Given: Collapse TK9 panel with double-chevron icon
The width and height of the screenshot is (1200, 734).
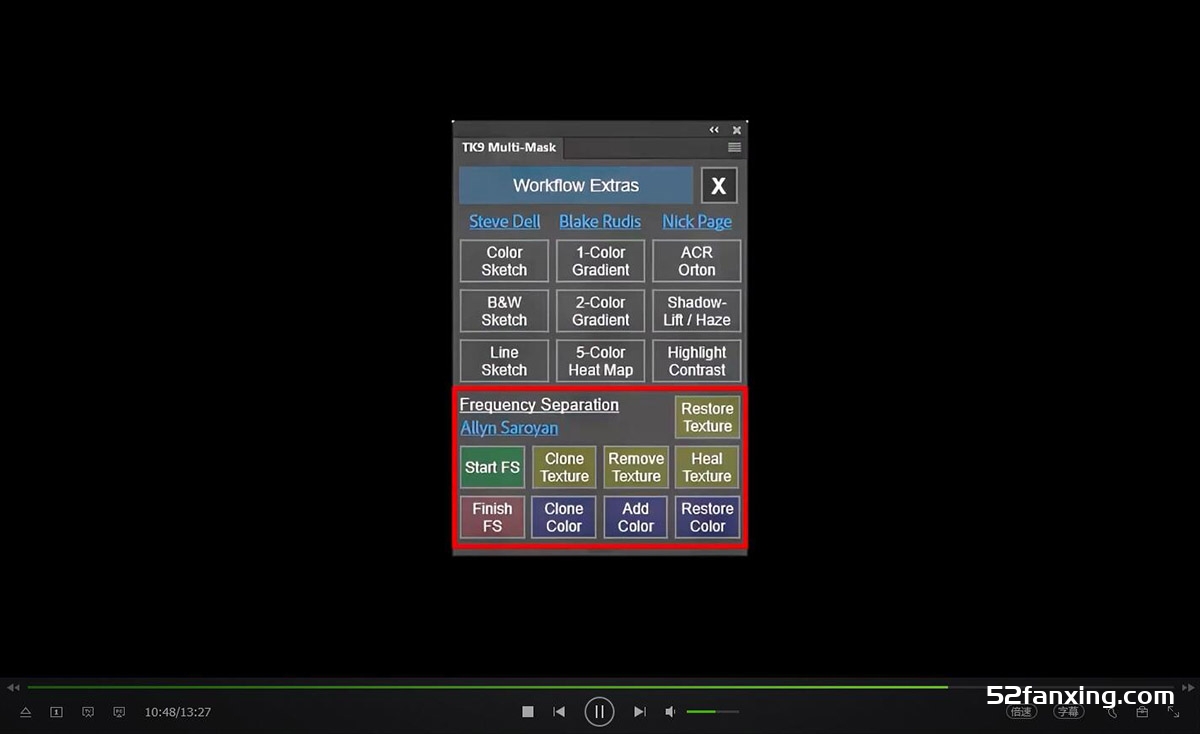Looking at the screenshot, I should (x=714, y=130).
